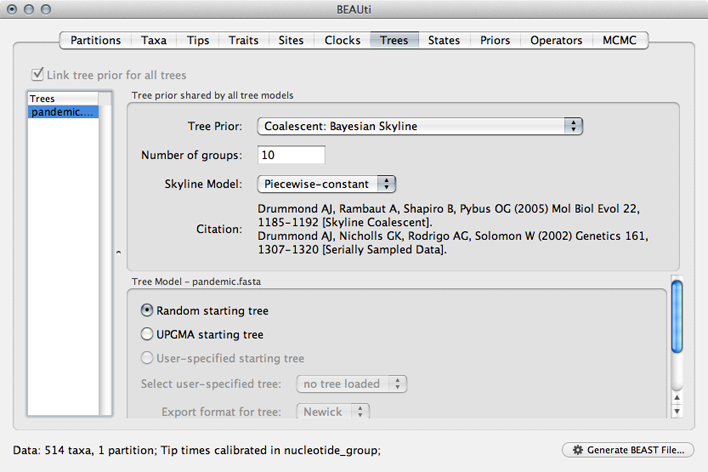Switch to the Priors tab
Image resolution: width=708 pixels, height=472 pixels.
click(x=494, y=40)
